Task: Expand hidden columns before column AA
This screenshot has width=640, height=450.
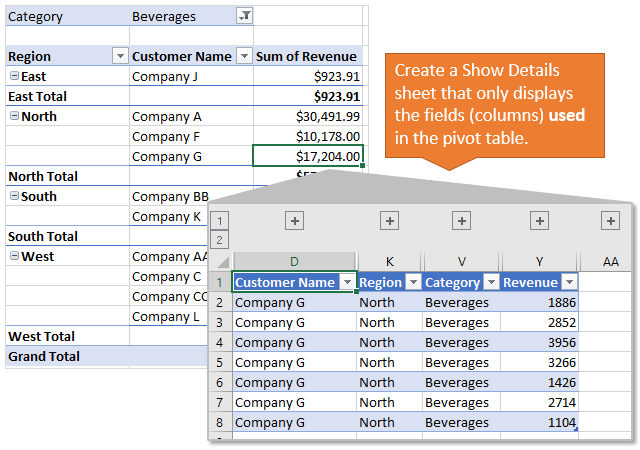Action: (x=610, y=221)
